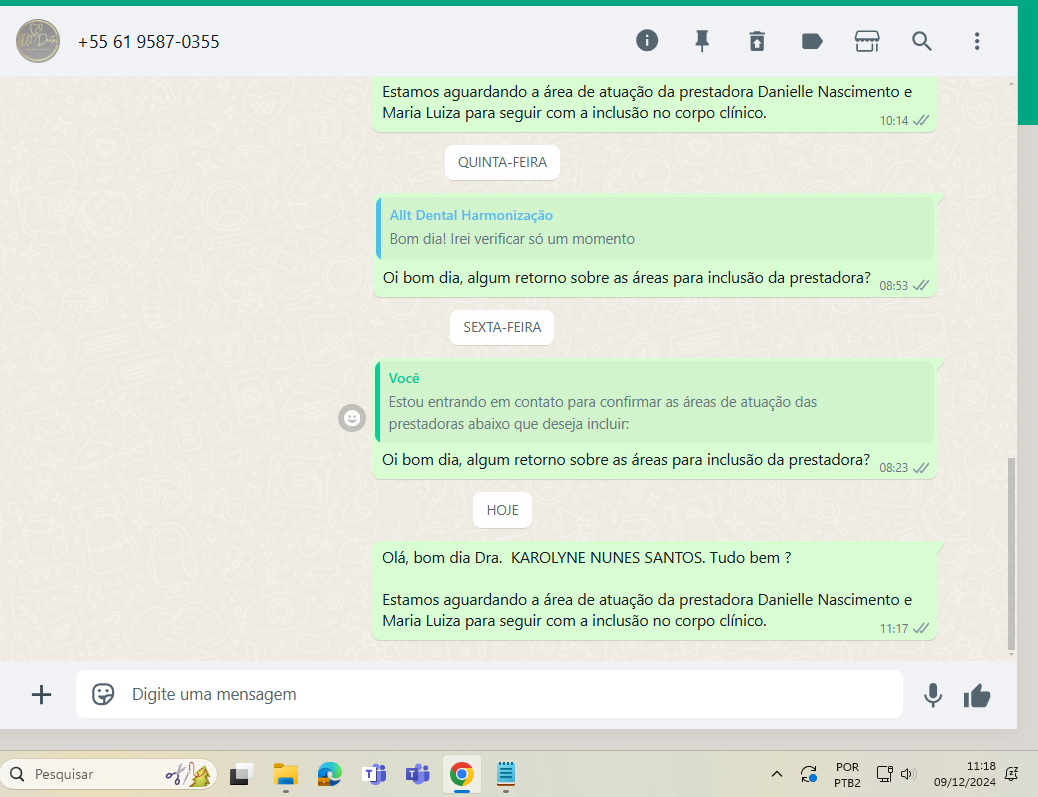
Task: Click the sync tray icon
Action: click(808, 774)
